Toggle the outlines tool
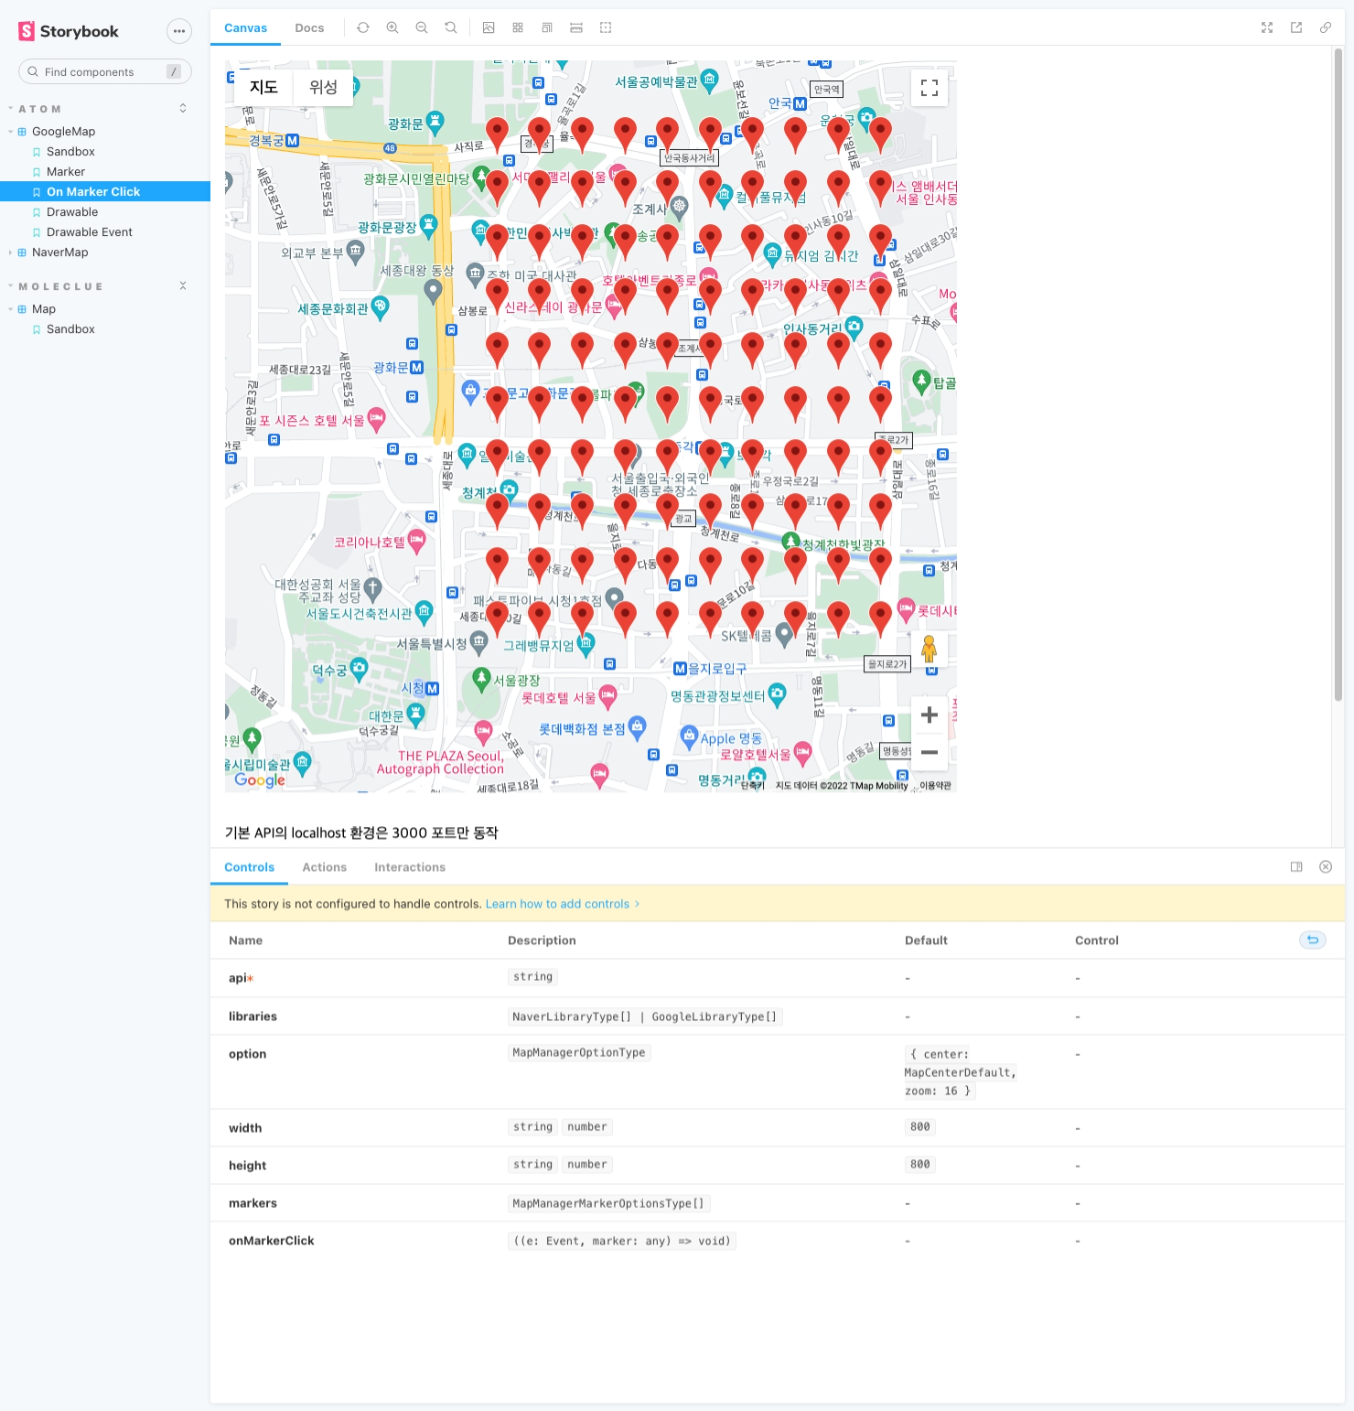 pyautogui.click(x=605, y=28)
